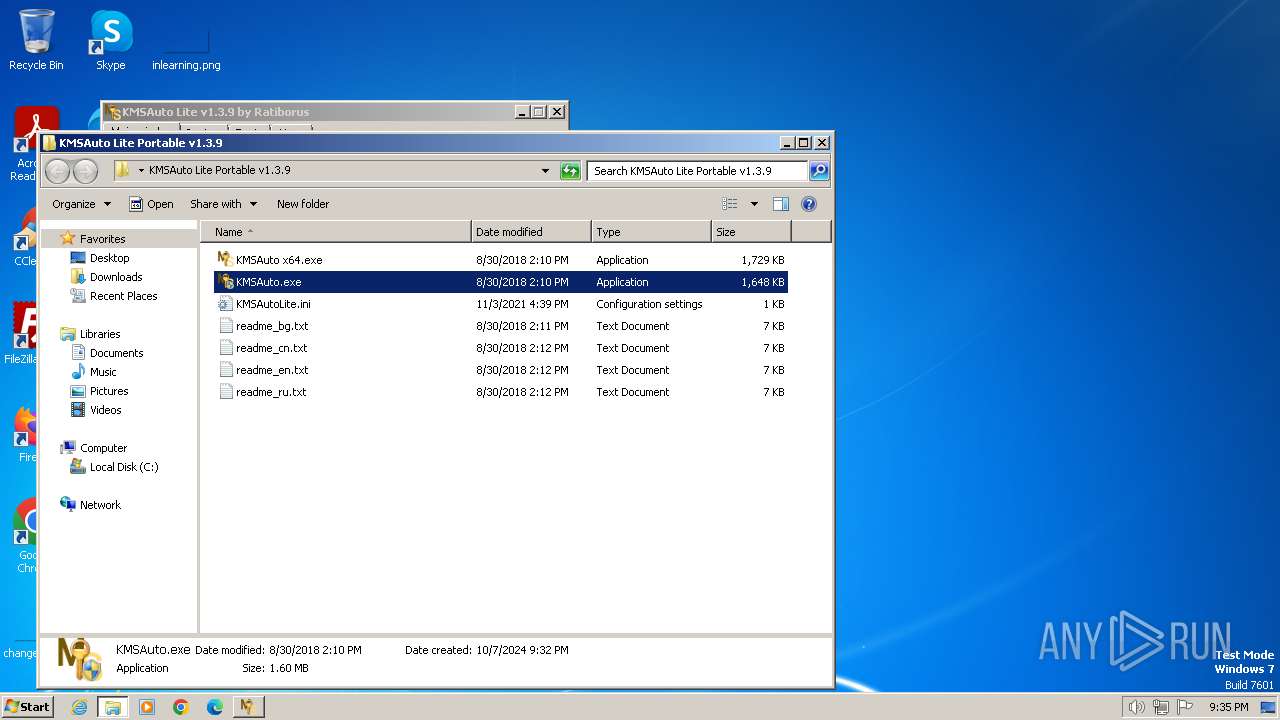Viewport: 1280px width, 720px height.
Task: Switch to the KMSAuto taskbar icon
Action: (x=248, y=707)
